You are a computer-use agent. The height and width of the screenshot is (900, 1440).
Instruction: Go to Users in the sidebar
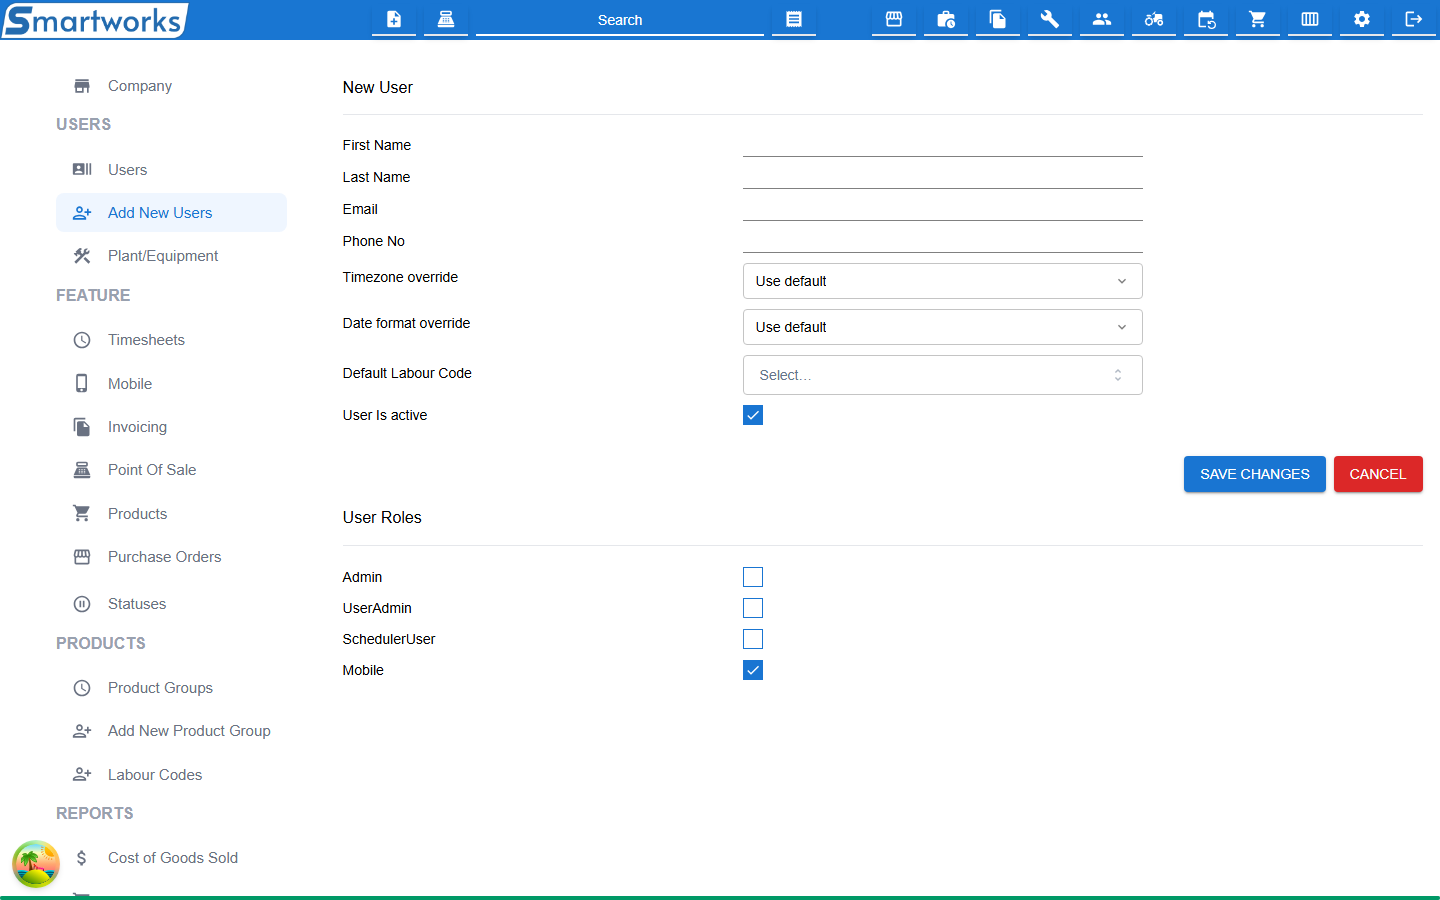(x=171, y=170)
